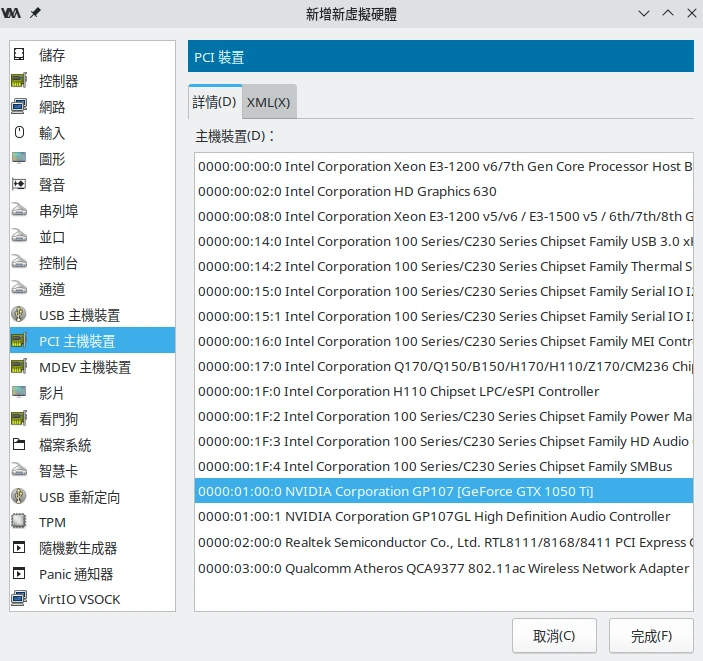Screen dimensions: 703x661
Task: Click the 聲音 sound hardware icon
Action: point(19,185)
